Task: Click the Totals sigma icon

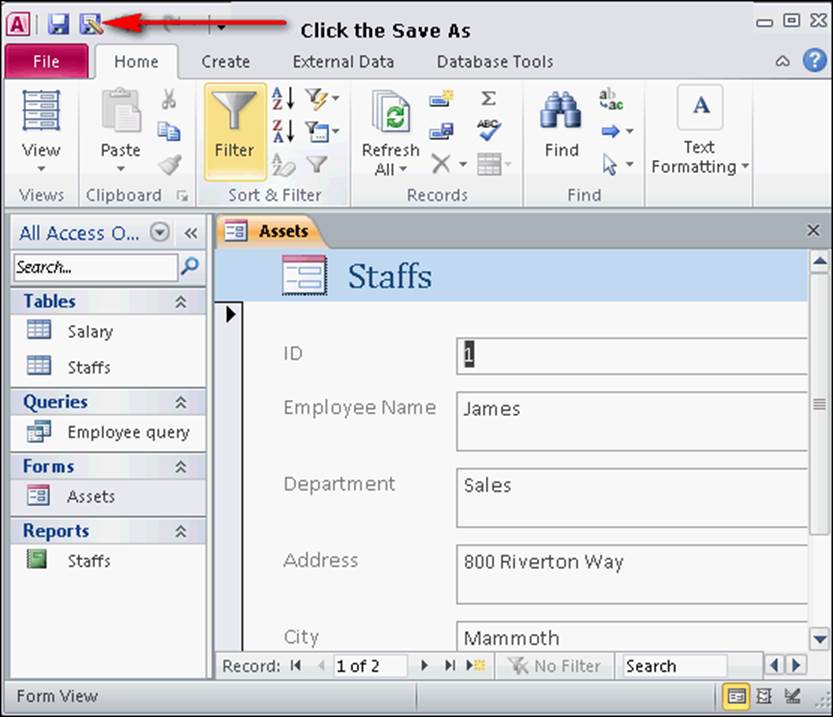Action: [x=488, y=98]
